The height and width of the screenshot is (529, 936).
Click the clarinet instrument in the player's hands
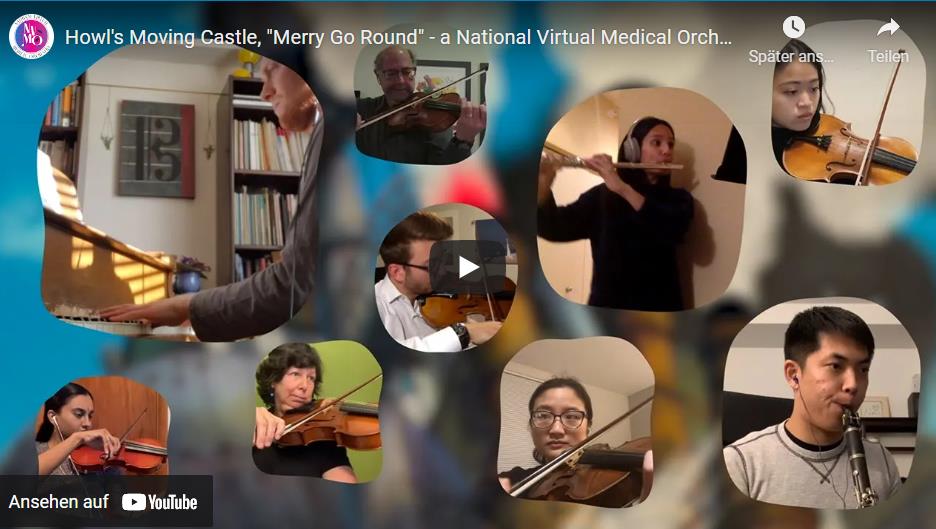click(860, 458)
